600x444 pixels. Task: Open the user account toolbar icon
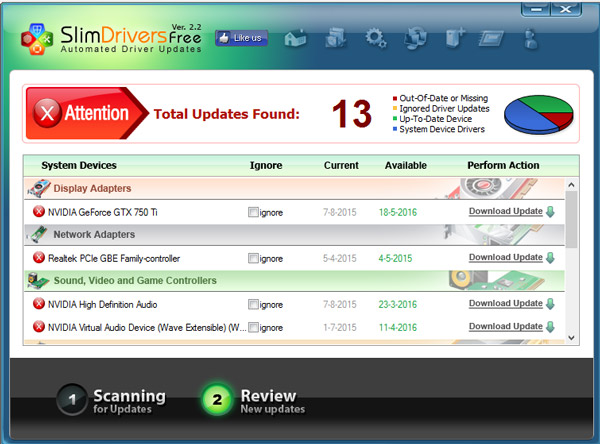[531, 39]
